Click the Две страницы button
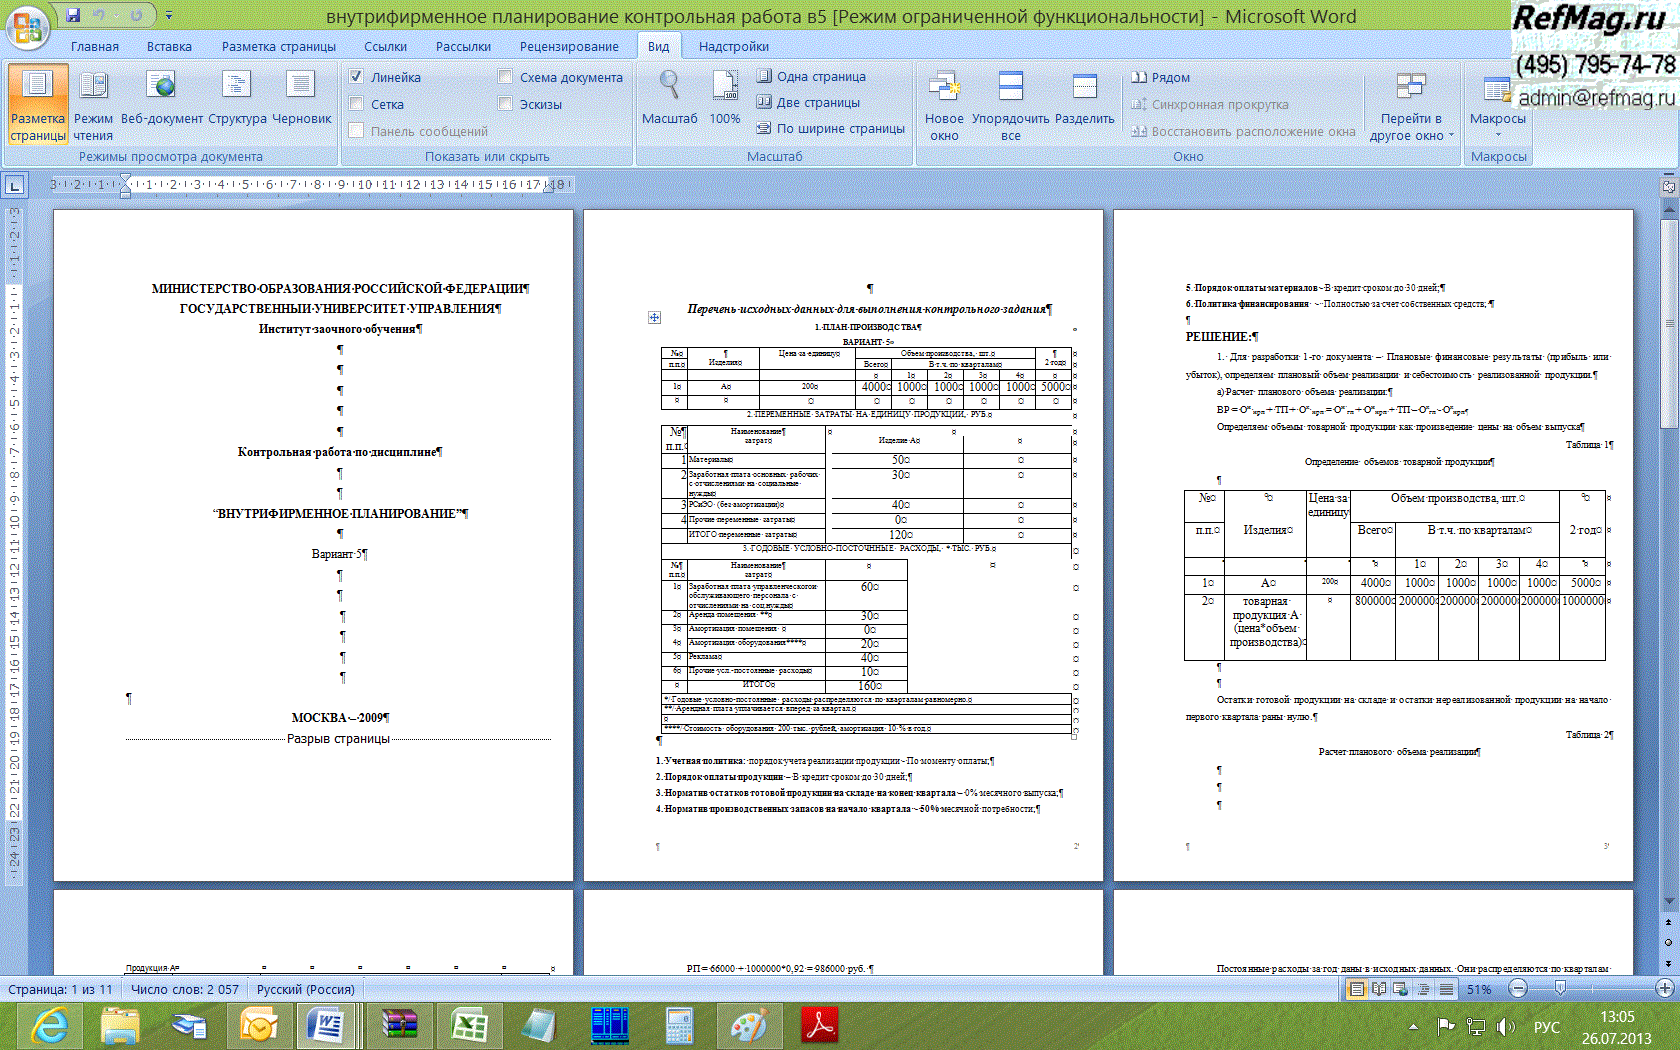Image resolution: width=1680 pixels, height=1050 pixels. (808, 102)
